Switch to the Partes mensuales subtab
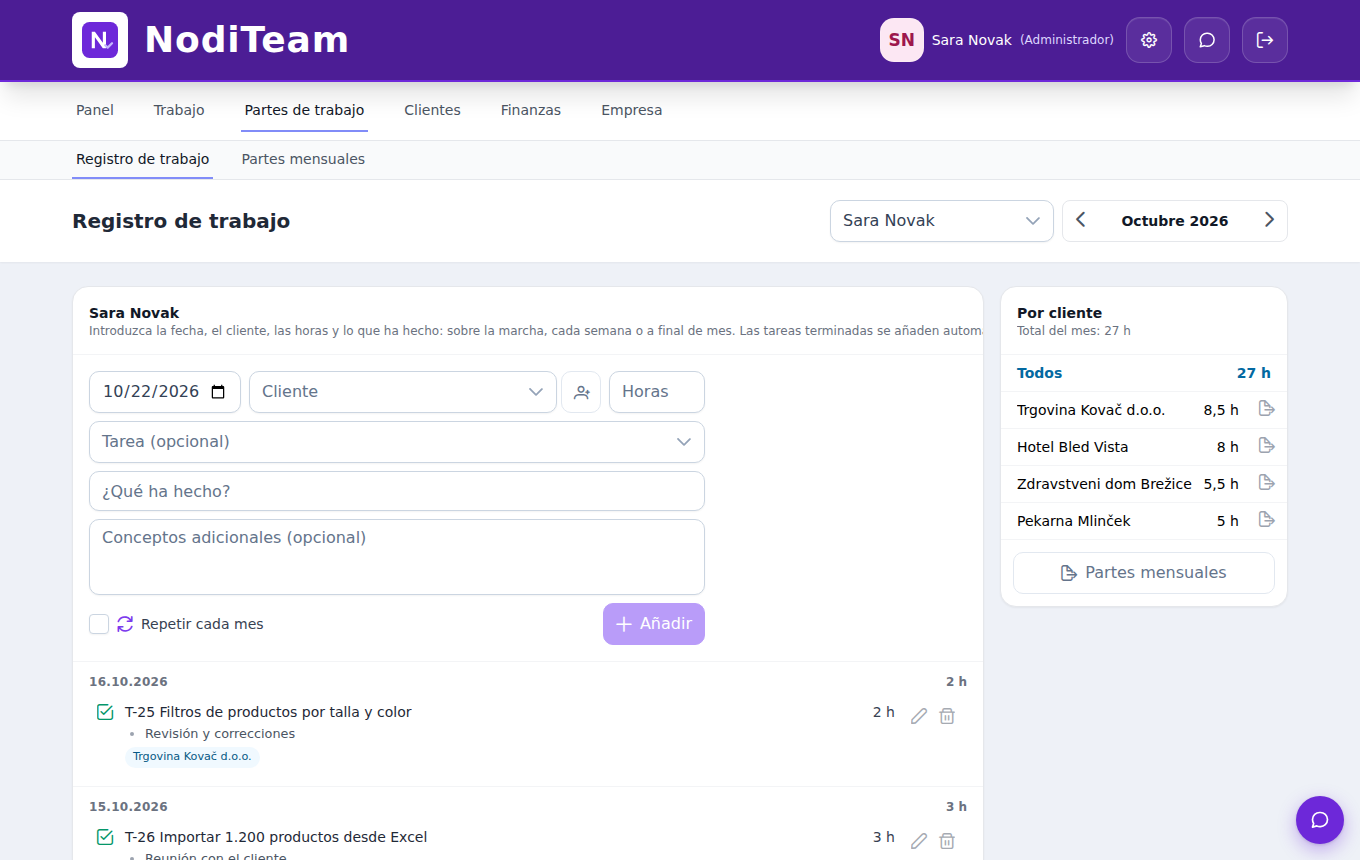The image size is (1360, 860). (303, 159)
